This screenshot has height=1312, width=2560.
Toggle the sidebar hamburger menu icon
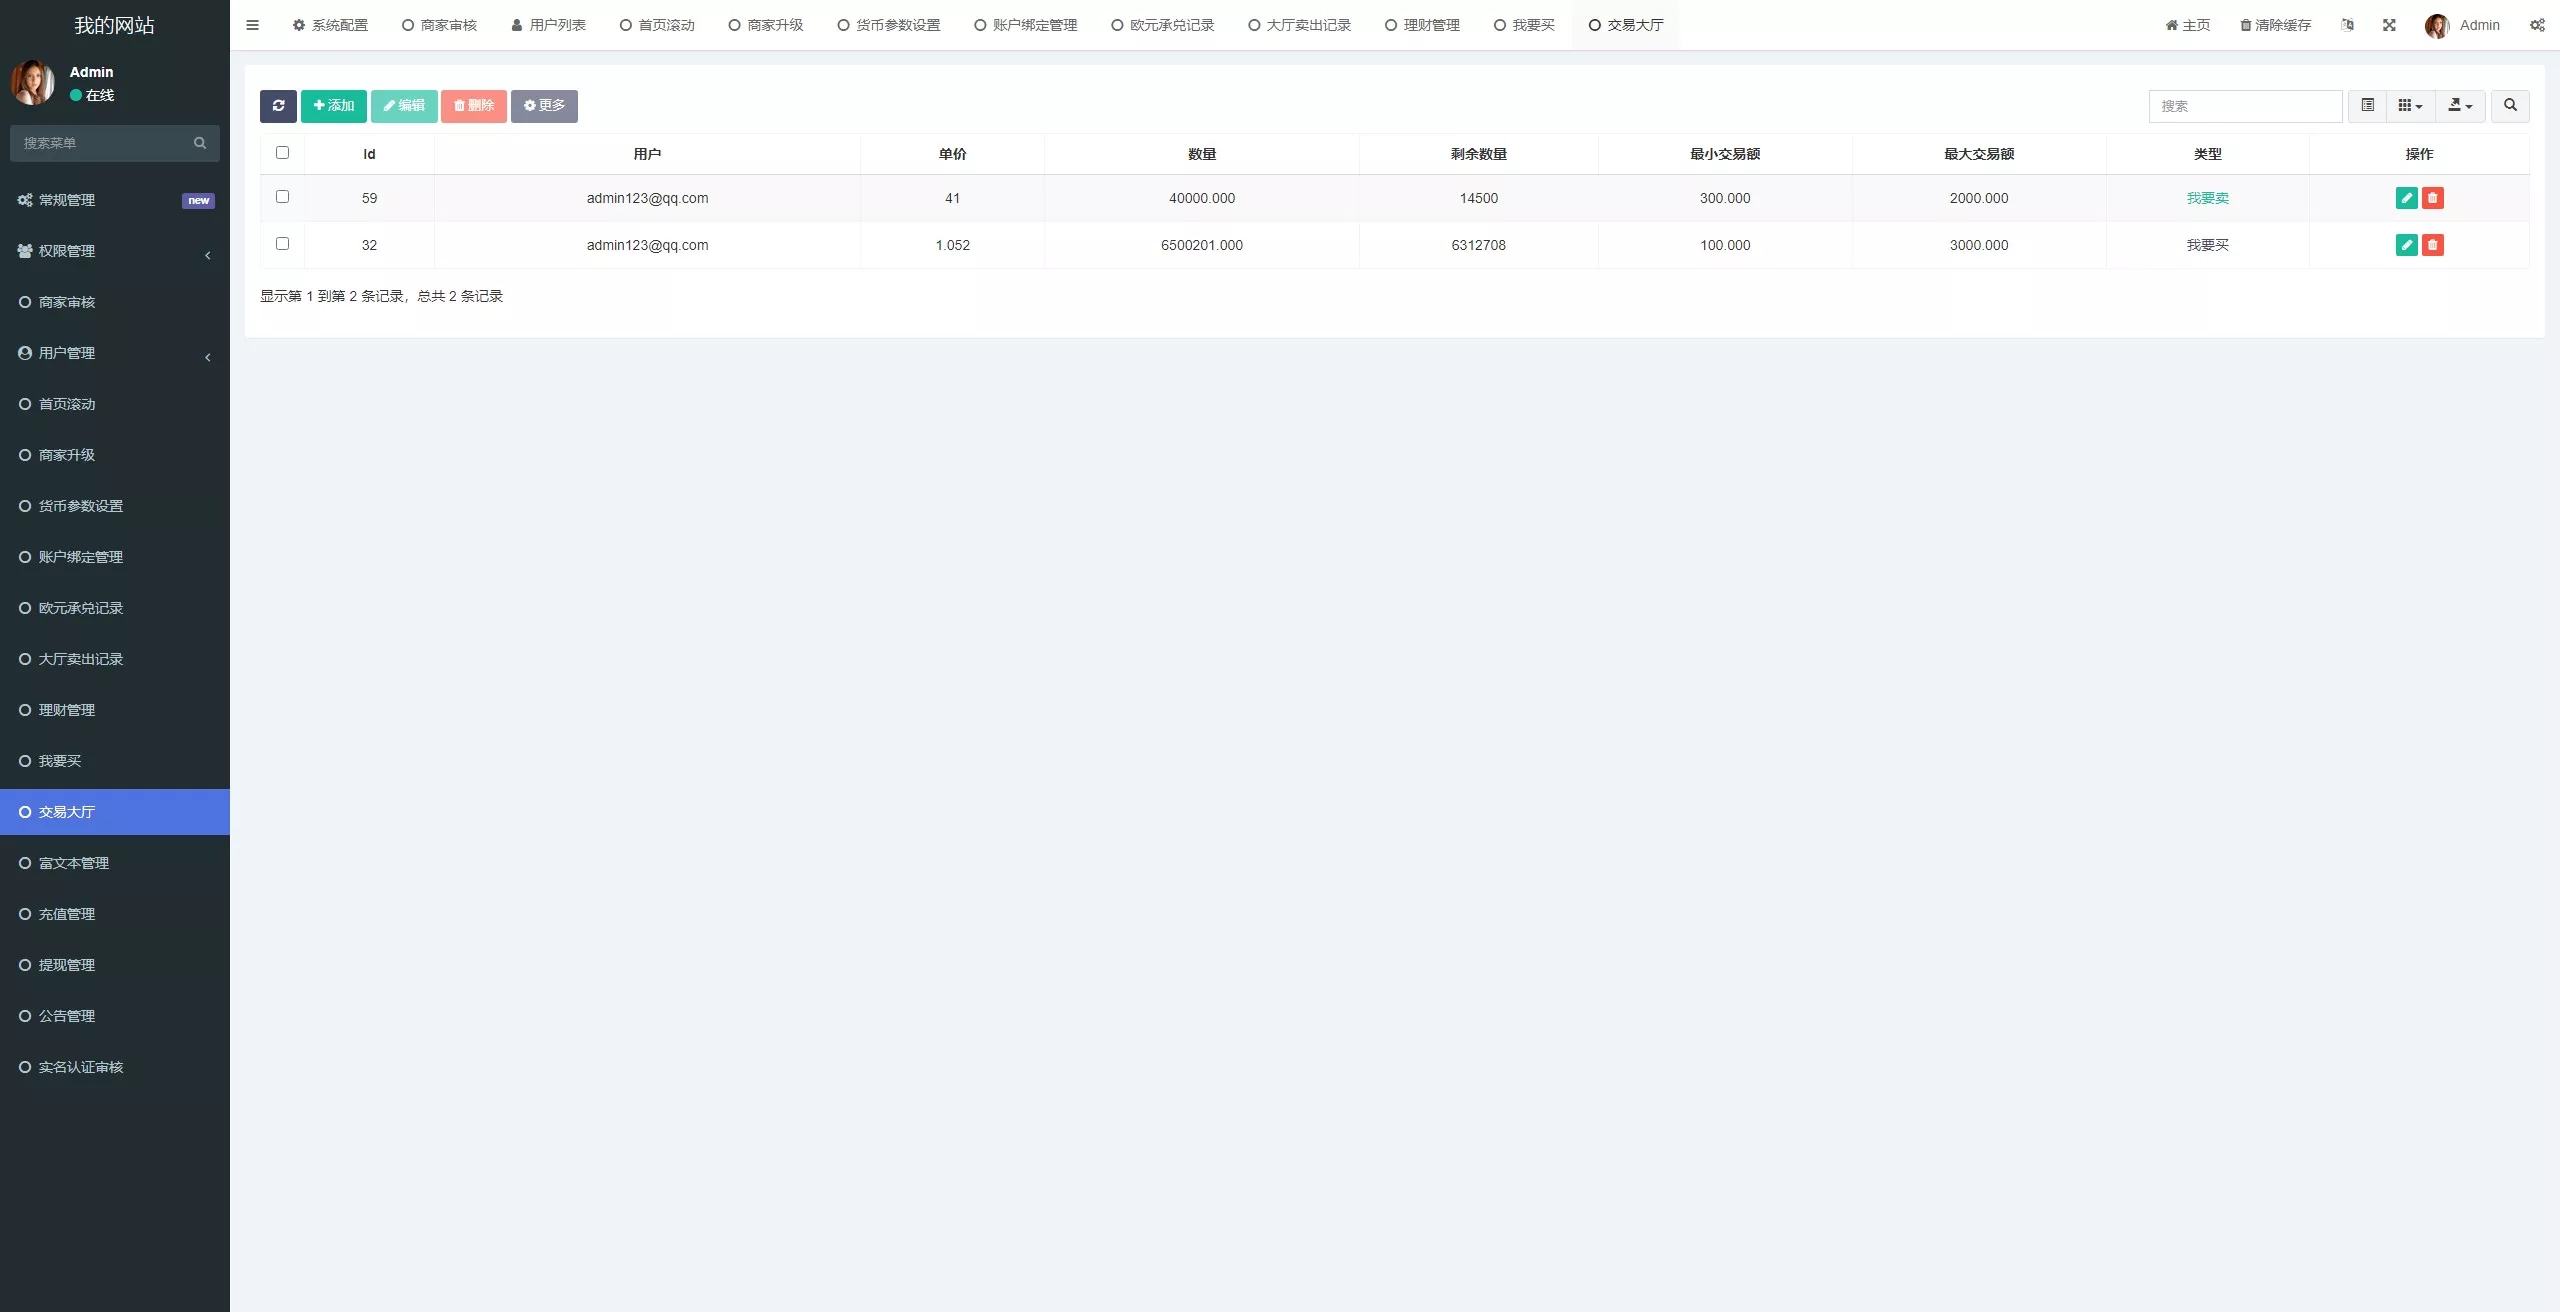[253, 25]
